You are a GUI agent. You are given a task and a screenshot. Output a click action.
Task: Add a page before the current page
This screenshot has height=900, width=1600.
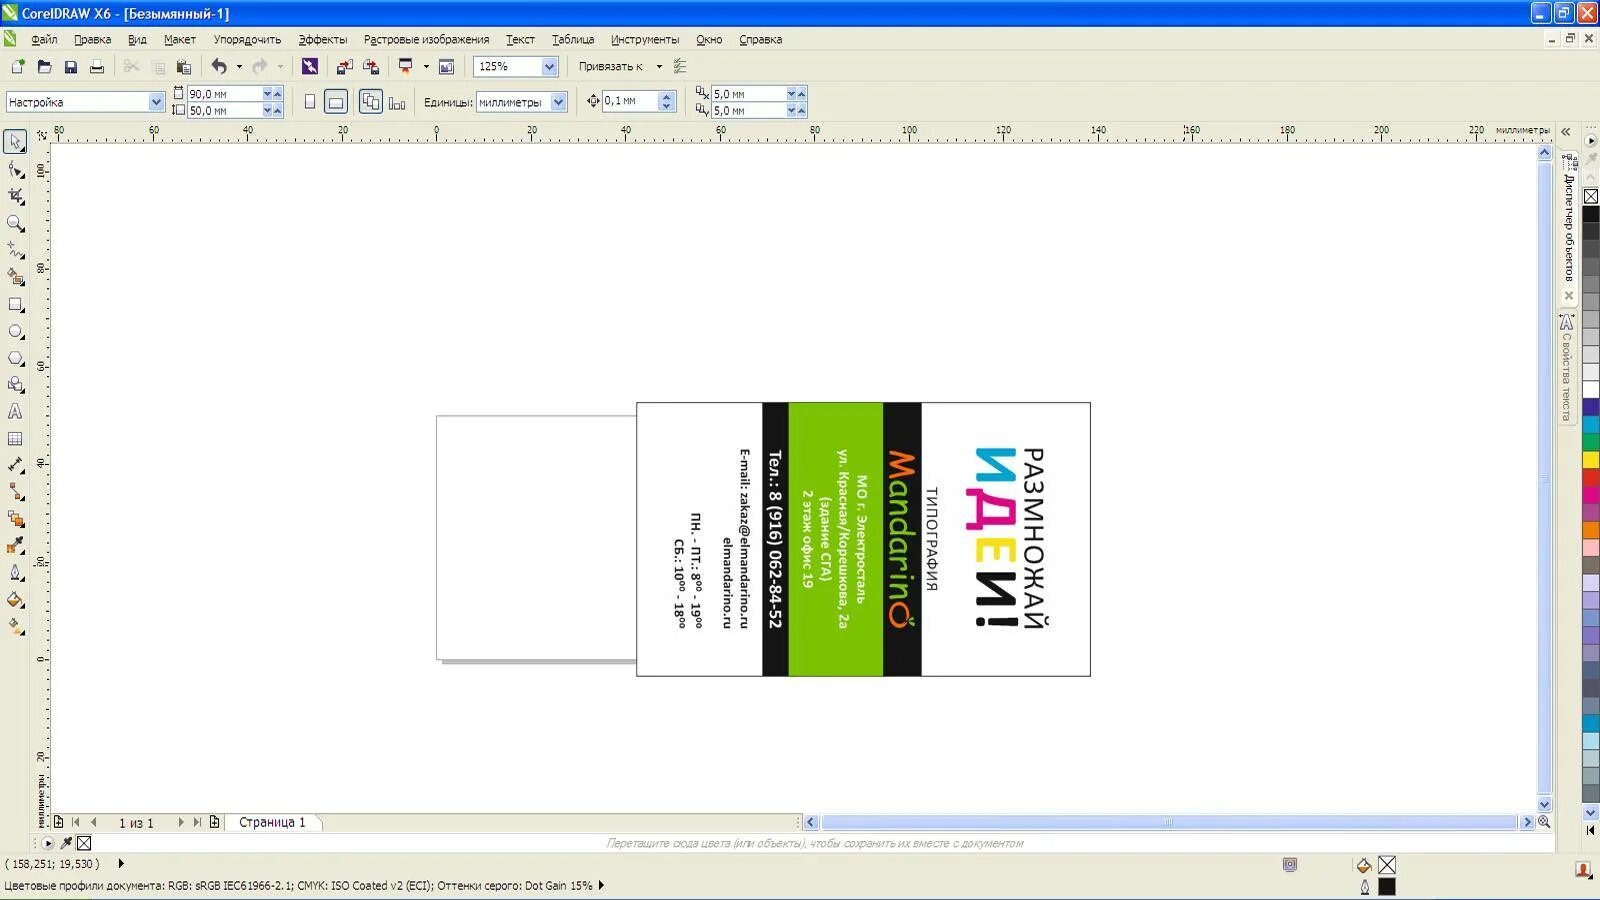(58, 822)
